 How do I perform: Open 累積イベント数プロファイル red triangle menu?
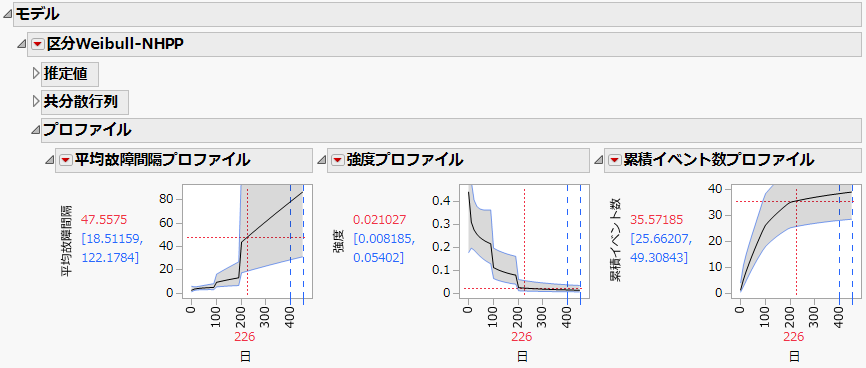(x=614, y=160)
